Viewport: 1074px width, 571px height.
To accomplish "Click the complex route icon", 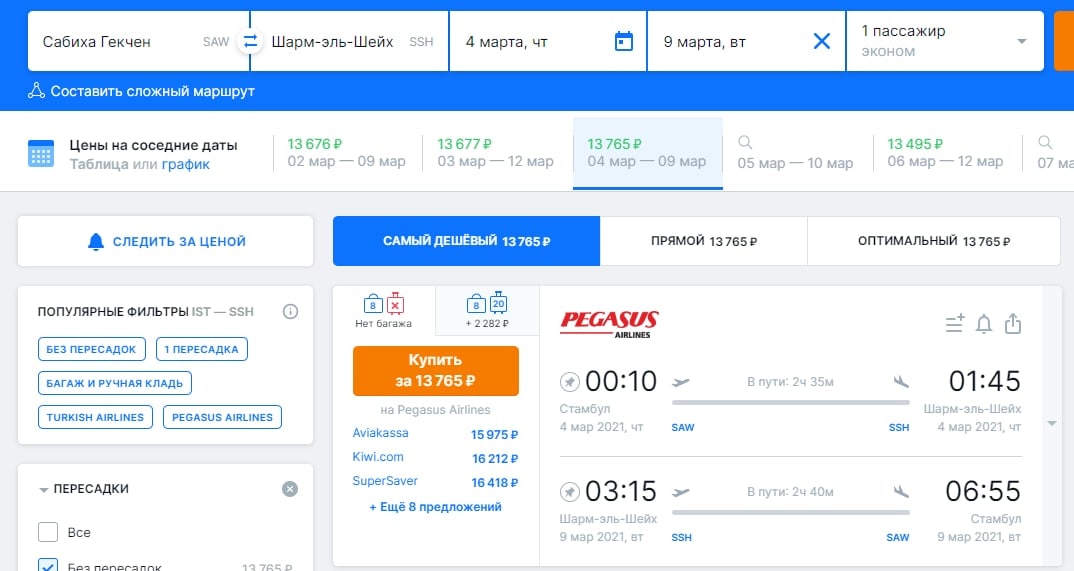I will (x=36, y=90).
